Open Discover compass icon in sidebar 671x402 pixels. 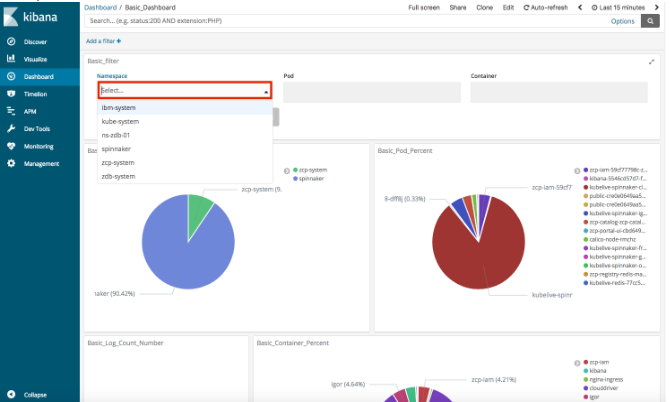(11, 42)
